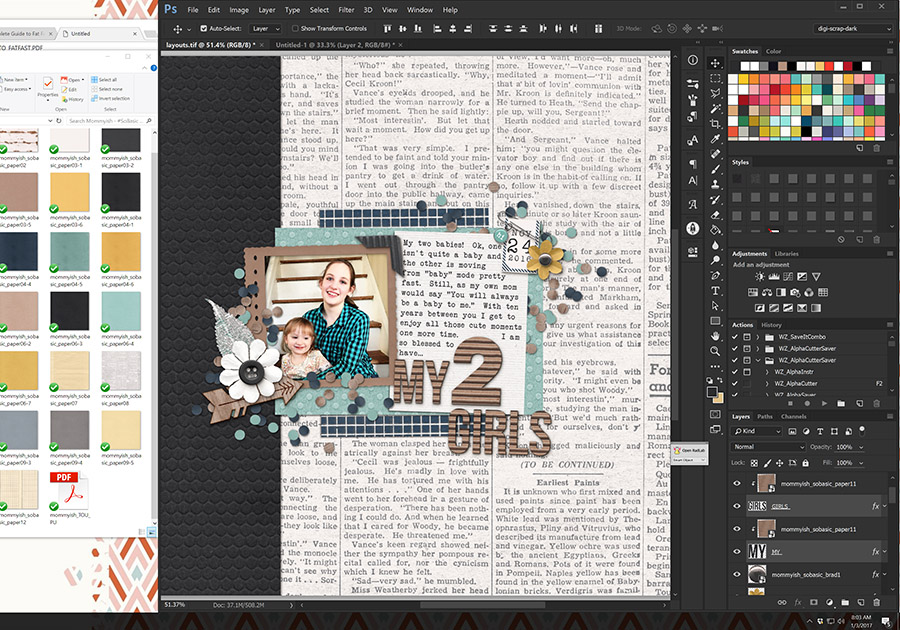The width and height of the screenshot is (900, 630).
Task: Hide the MY text layer
Action: 737,551
